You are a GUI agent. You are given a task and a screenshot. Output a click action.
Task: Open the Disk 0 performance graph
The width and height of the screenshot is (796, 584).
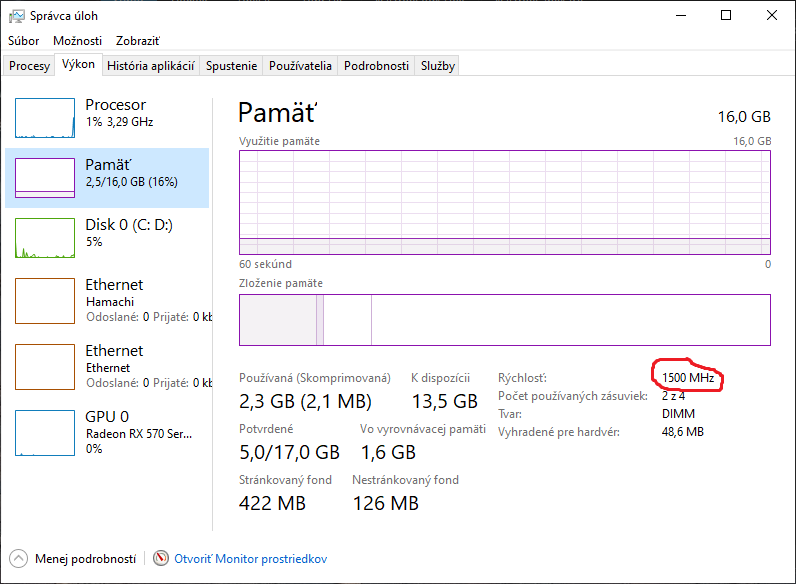coord(45,238)
